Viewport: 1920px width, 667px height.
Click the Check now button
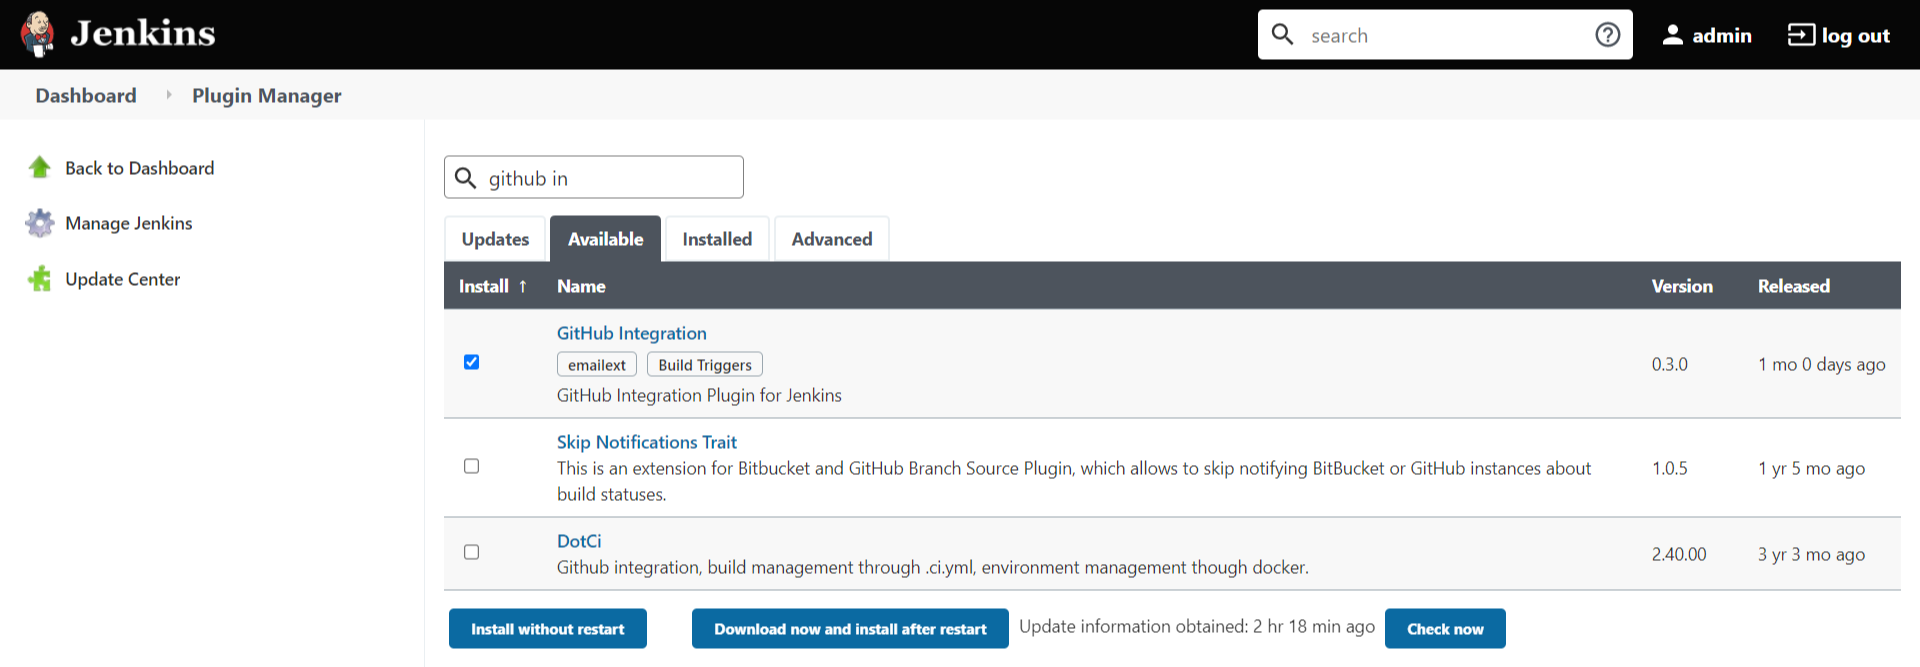(x=1445, y=629)
